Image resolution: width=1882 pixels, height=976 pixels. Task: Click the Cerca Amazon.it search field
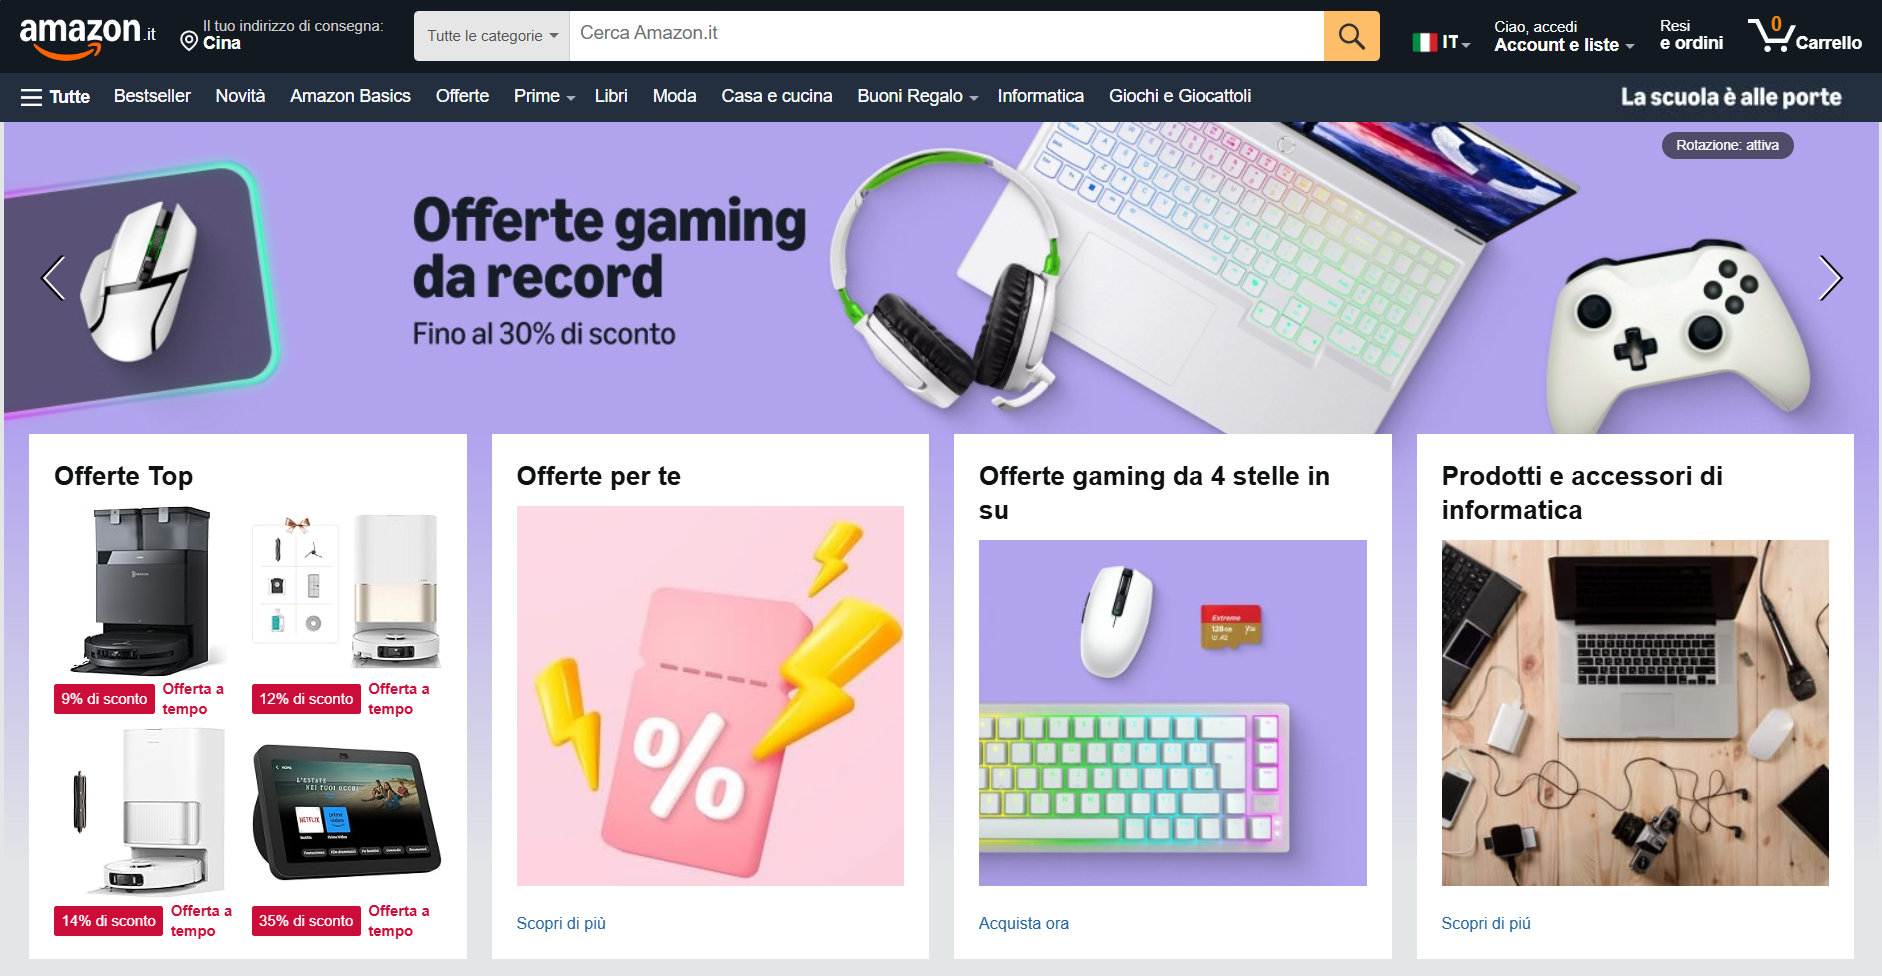tap(946, 36)
